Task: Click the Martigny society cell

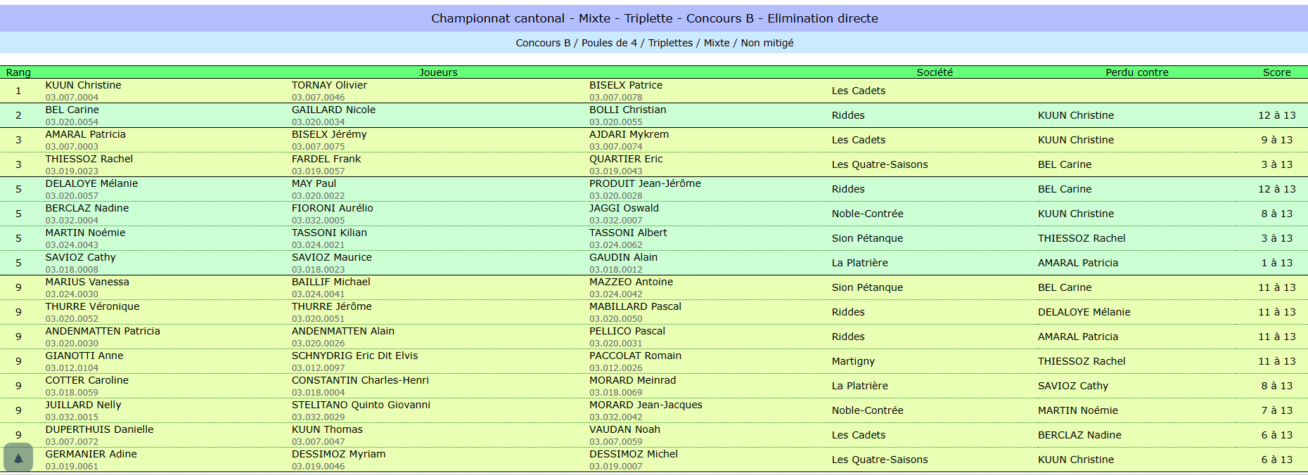Action: click(x=855, y=361)
